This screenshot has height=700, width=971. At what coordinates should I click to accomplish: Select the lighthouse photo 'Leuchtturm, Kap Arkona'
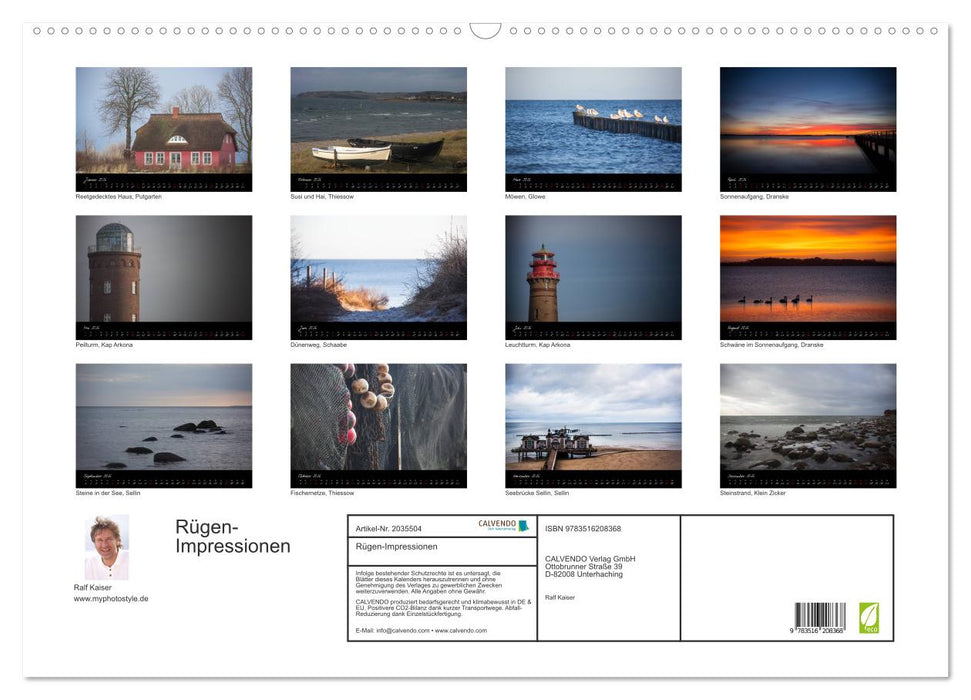tap(592, 277)
